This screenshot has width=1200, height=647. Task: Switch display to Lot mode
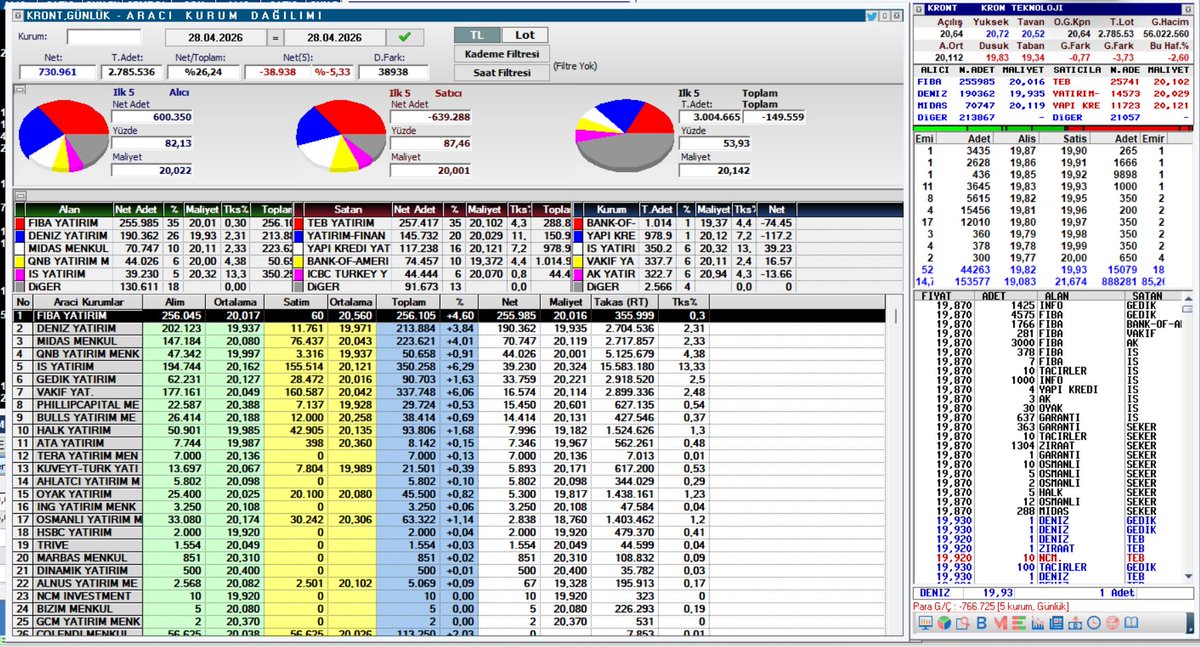(x=525, y=35)
